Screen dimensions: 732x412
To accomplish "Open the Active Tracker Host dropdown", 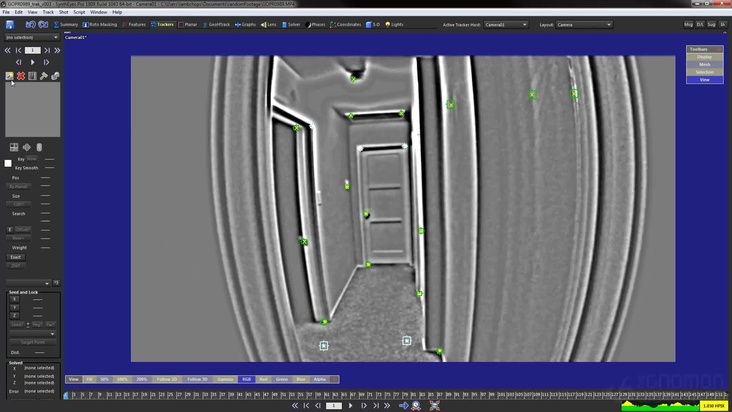I will pyautogui.click(x=506, y=24).
